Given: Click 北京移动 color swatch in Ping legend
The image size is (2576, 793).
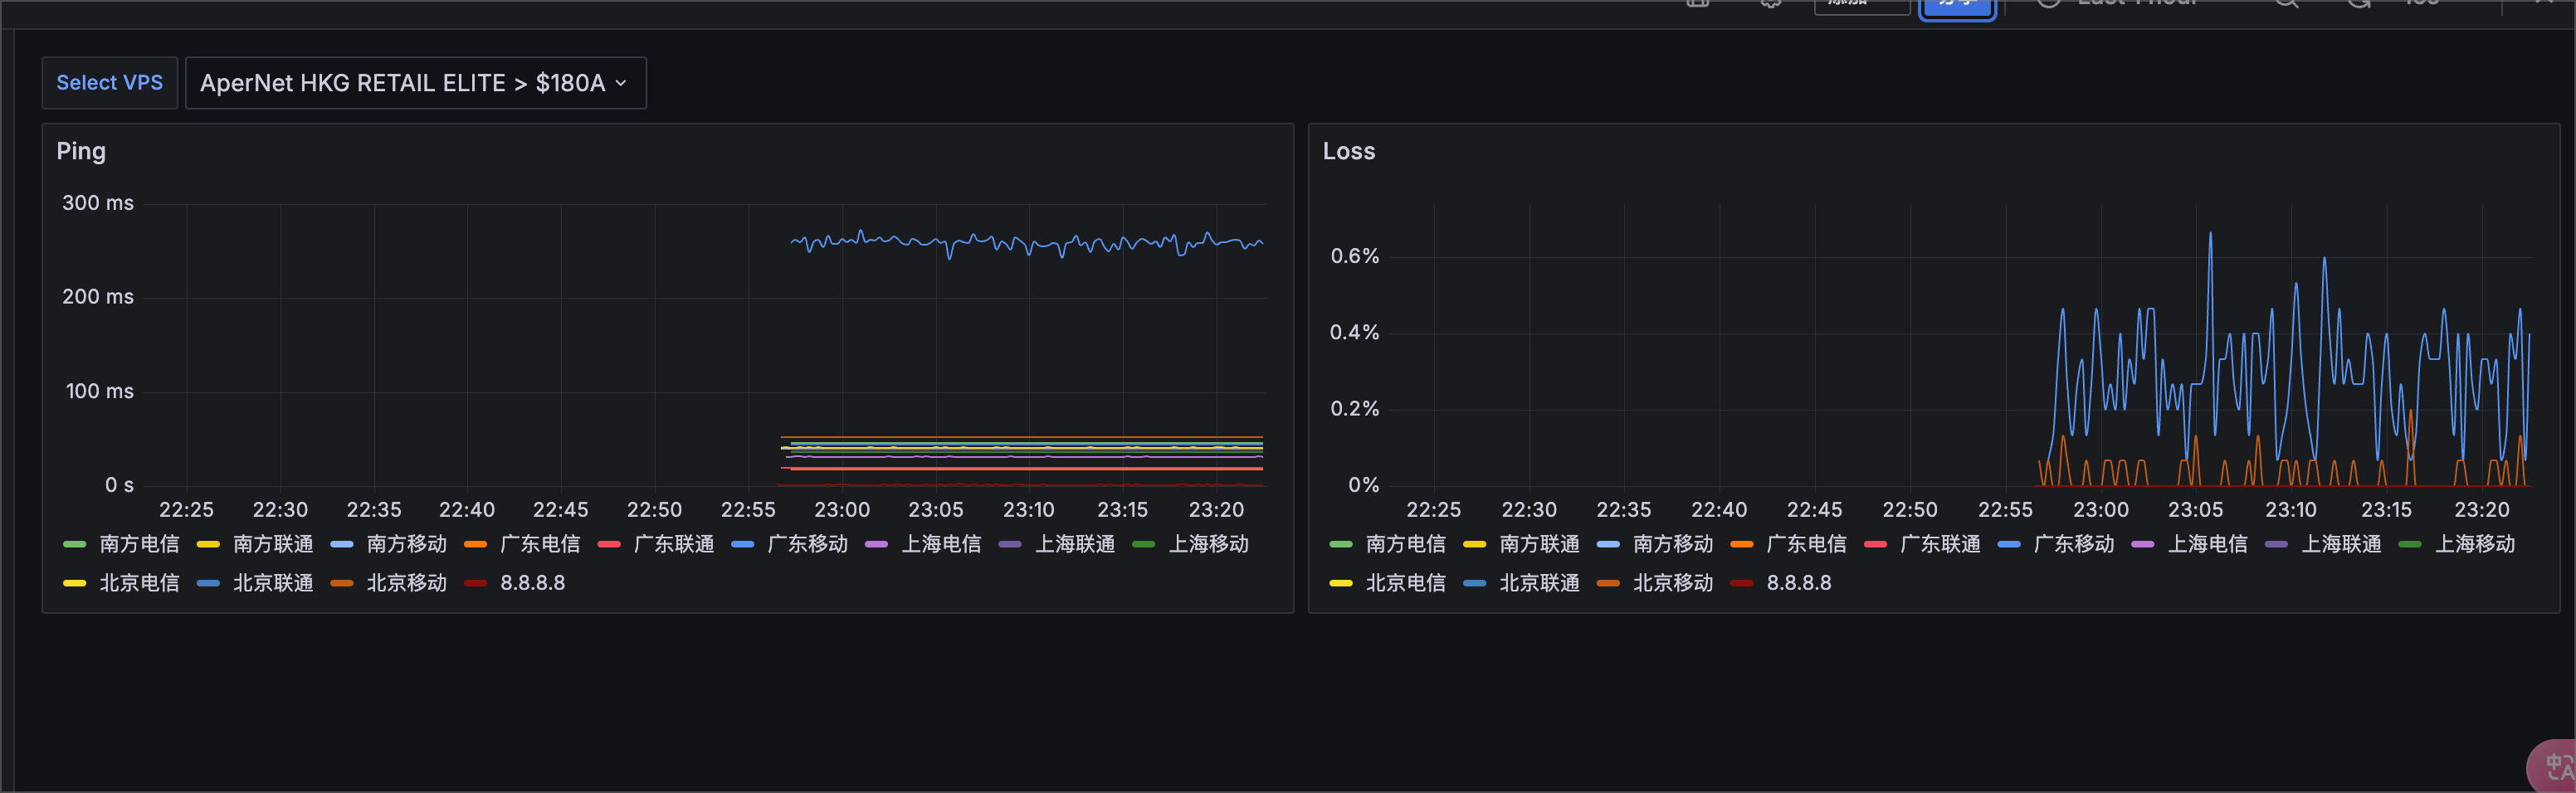Looking at the screenshot, I should point(342,583).
